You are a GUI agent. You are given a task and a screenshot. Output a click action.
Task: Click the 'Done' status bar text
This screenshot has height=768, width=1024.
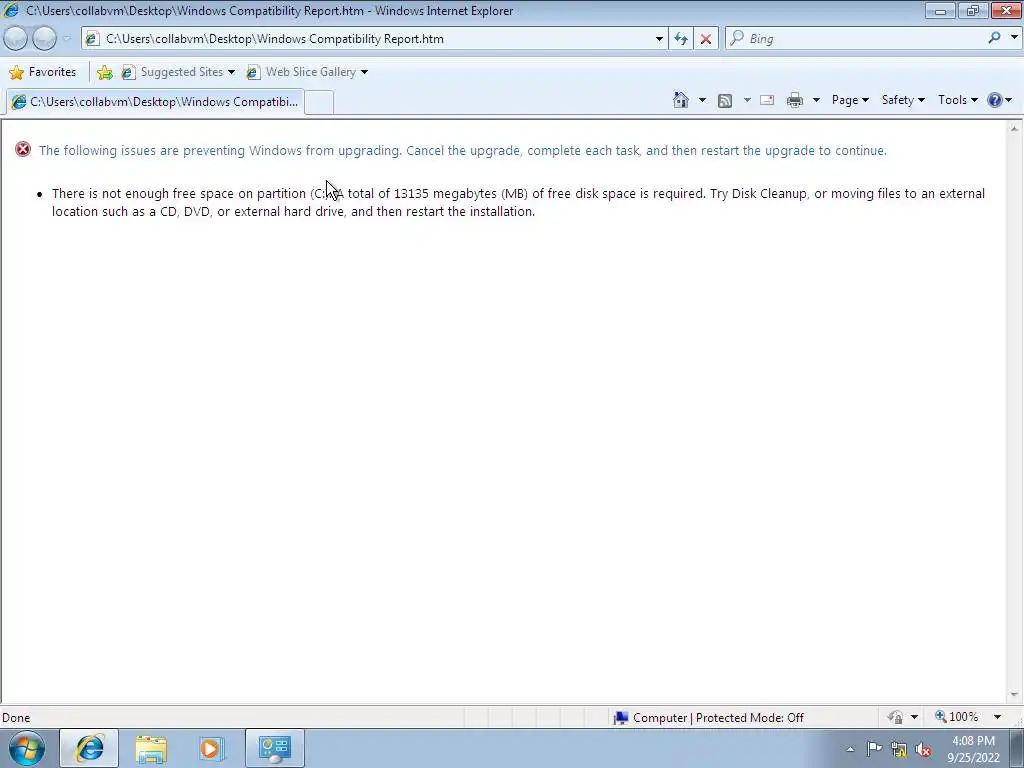[x=16, y=718]
